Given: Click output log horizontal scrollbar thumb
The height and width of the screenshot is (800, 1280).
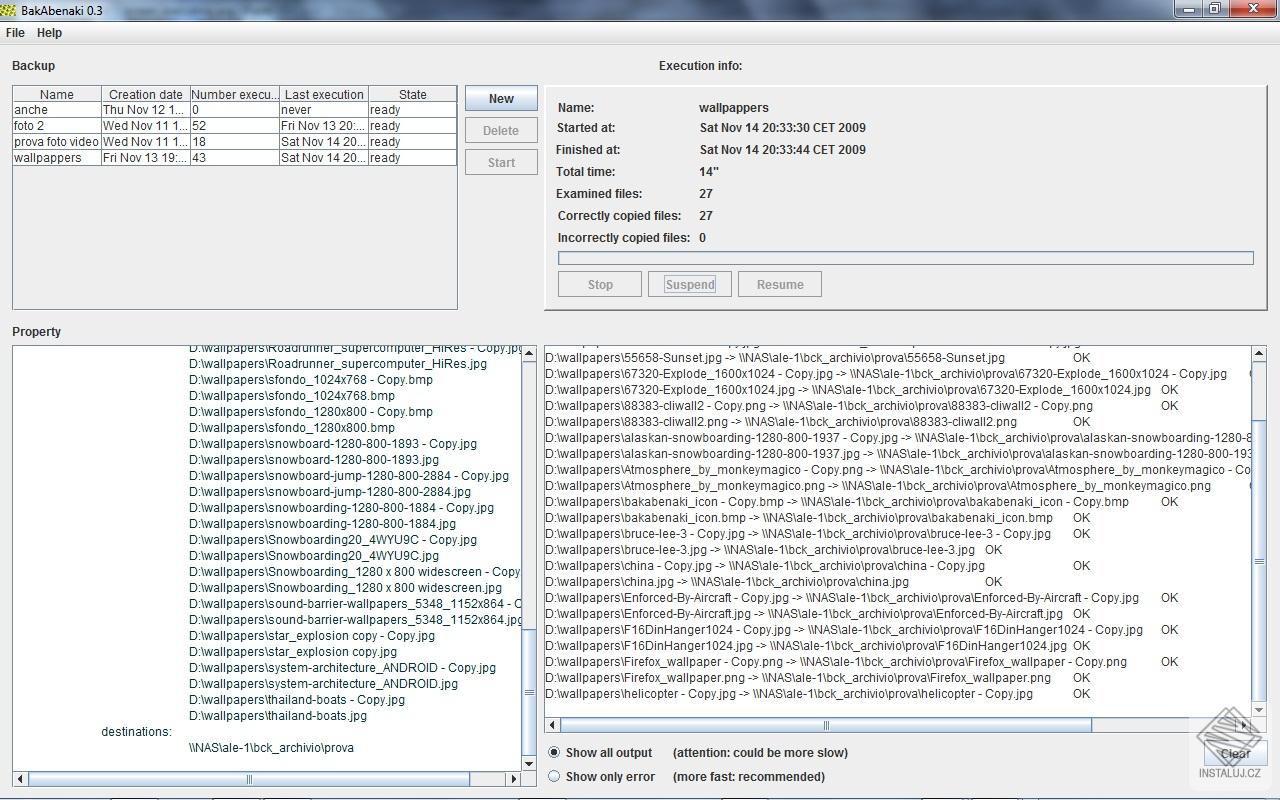Looking at the screenshot, I should coord(825,725).
